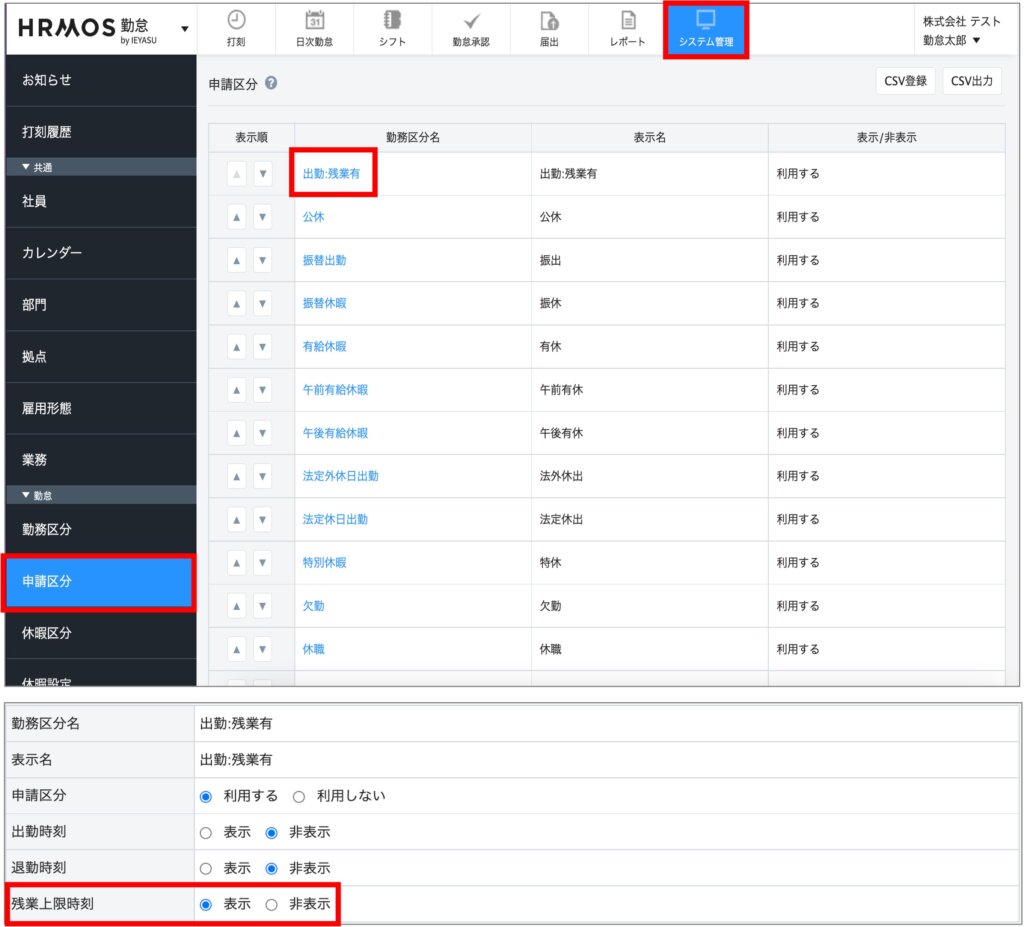The height and width of the screenshot is (927, 1024).
Task: Click the help icon beside 申請区分 heading
Action: [271, 85]
